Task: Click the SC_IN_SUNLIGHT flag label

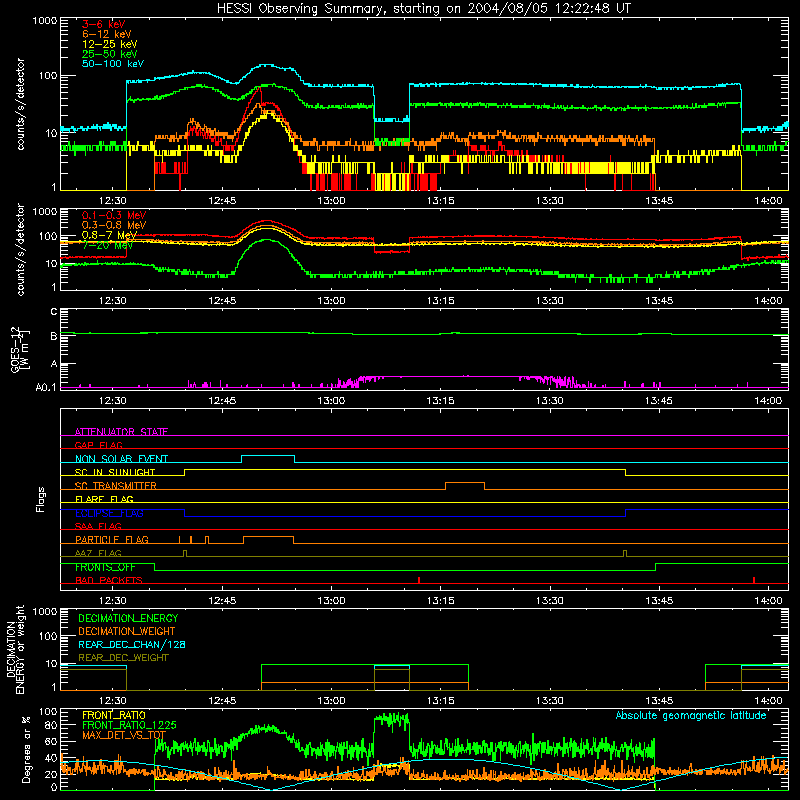Action: pyautogui.click(x=115, y=472)
